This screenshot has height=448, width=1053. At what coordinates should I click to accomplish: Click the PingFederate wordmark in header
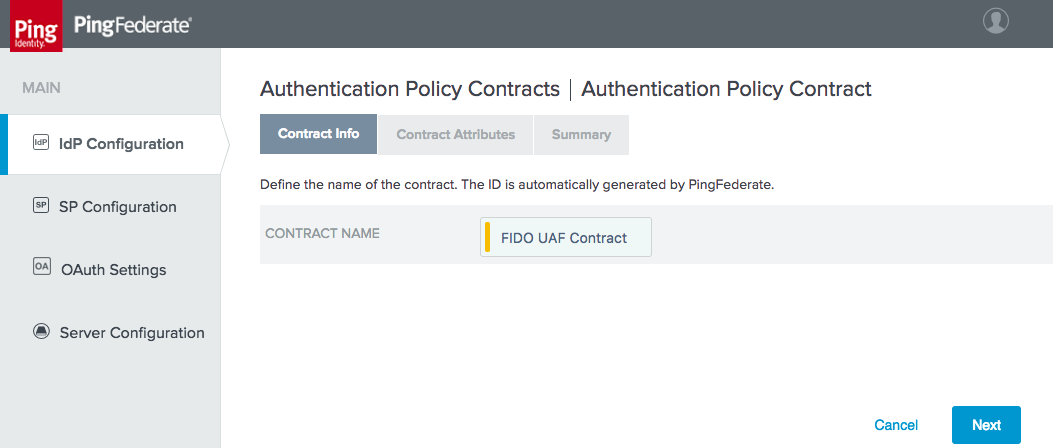pos(133,26)
